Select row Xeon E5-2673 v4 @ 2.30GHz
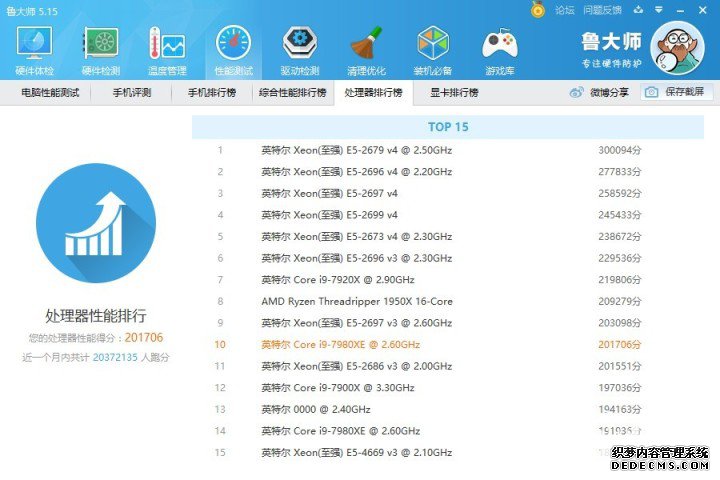The height and width of the screenshot is (480, 720). point(448,237)
